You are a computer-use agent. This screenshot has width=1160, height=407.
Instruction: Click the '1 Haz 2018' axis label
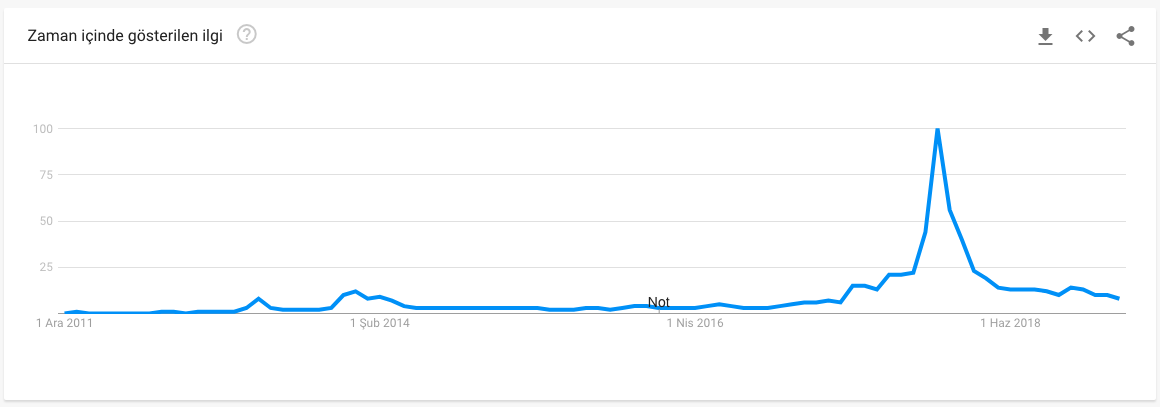point(1011,323)
